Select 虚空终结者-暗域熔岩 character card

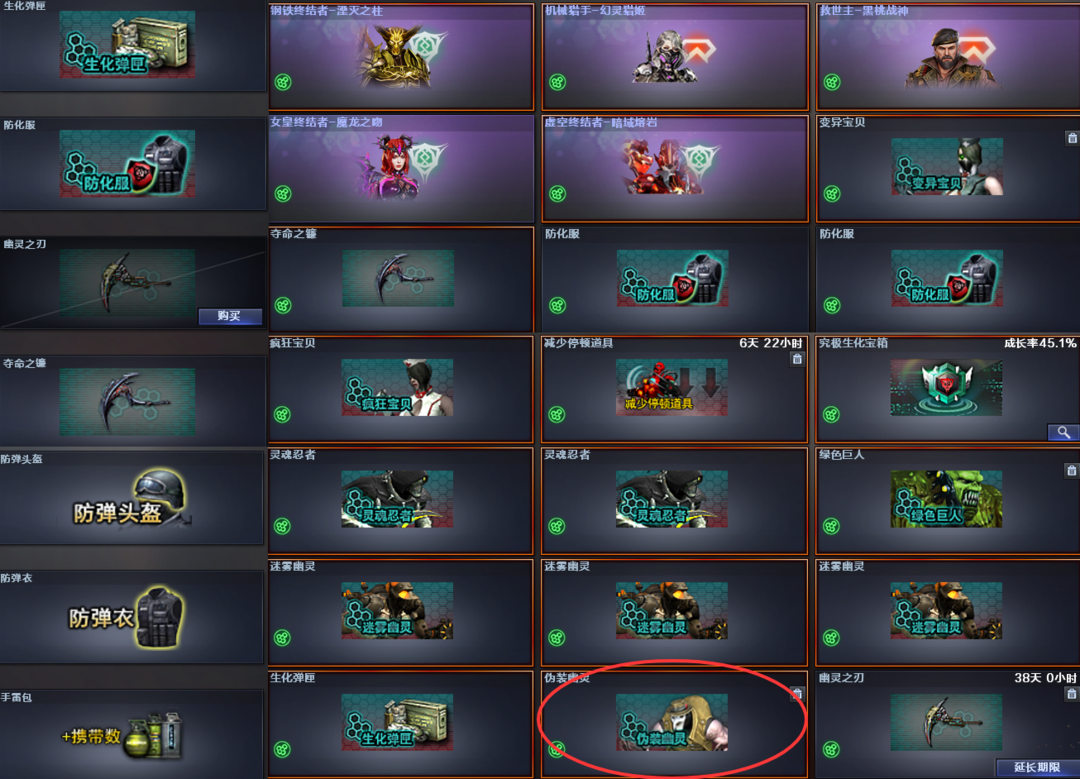(x=674, y=169)
